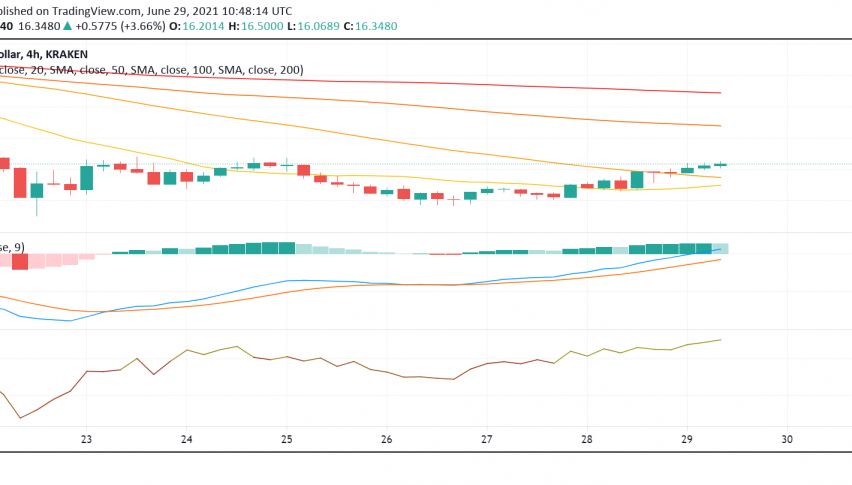Click date 29 on the time axis

pos(687,439)
